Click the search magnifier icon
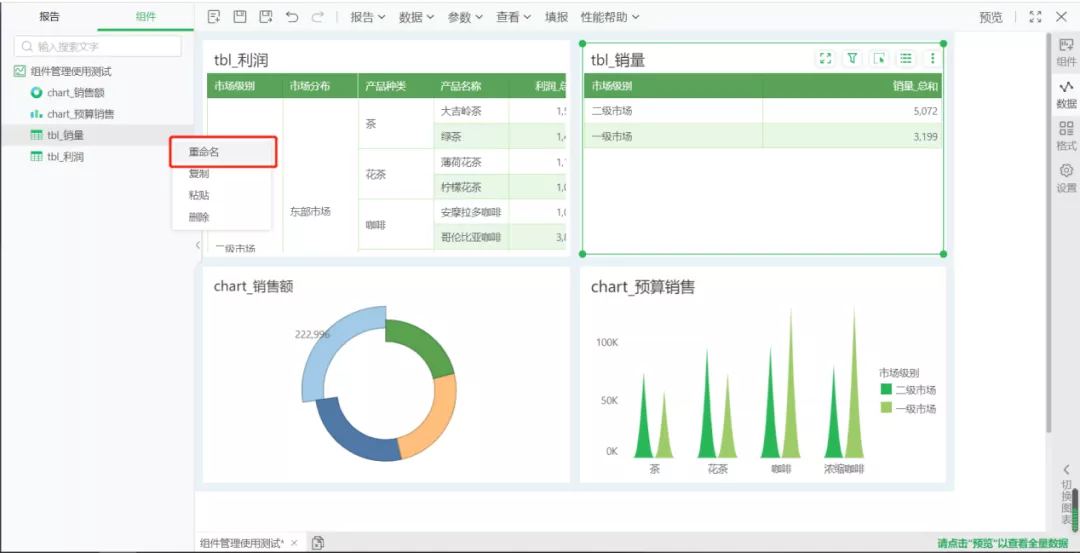The image size is (1080, 553). (28, 47)
